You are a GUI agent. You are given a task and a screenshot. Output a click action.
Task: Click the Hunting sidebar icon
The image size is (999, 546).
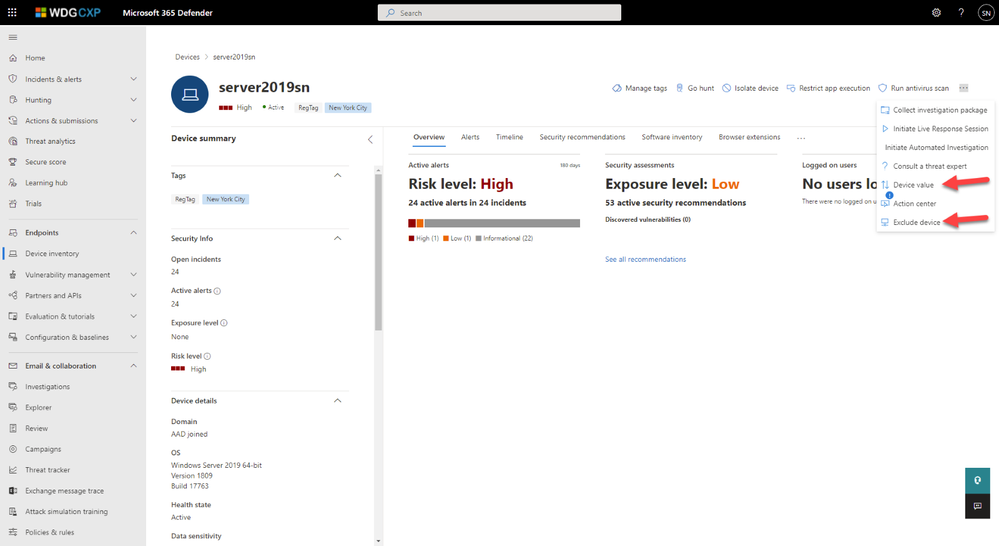[13, 100]
